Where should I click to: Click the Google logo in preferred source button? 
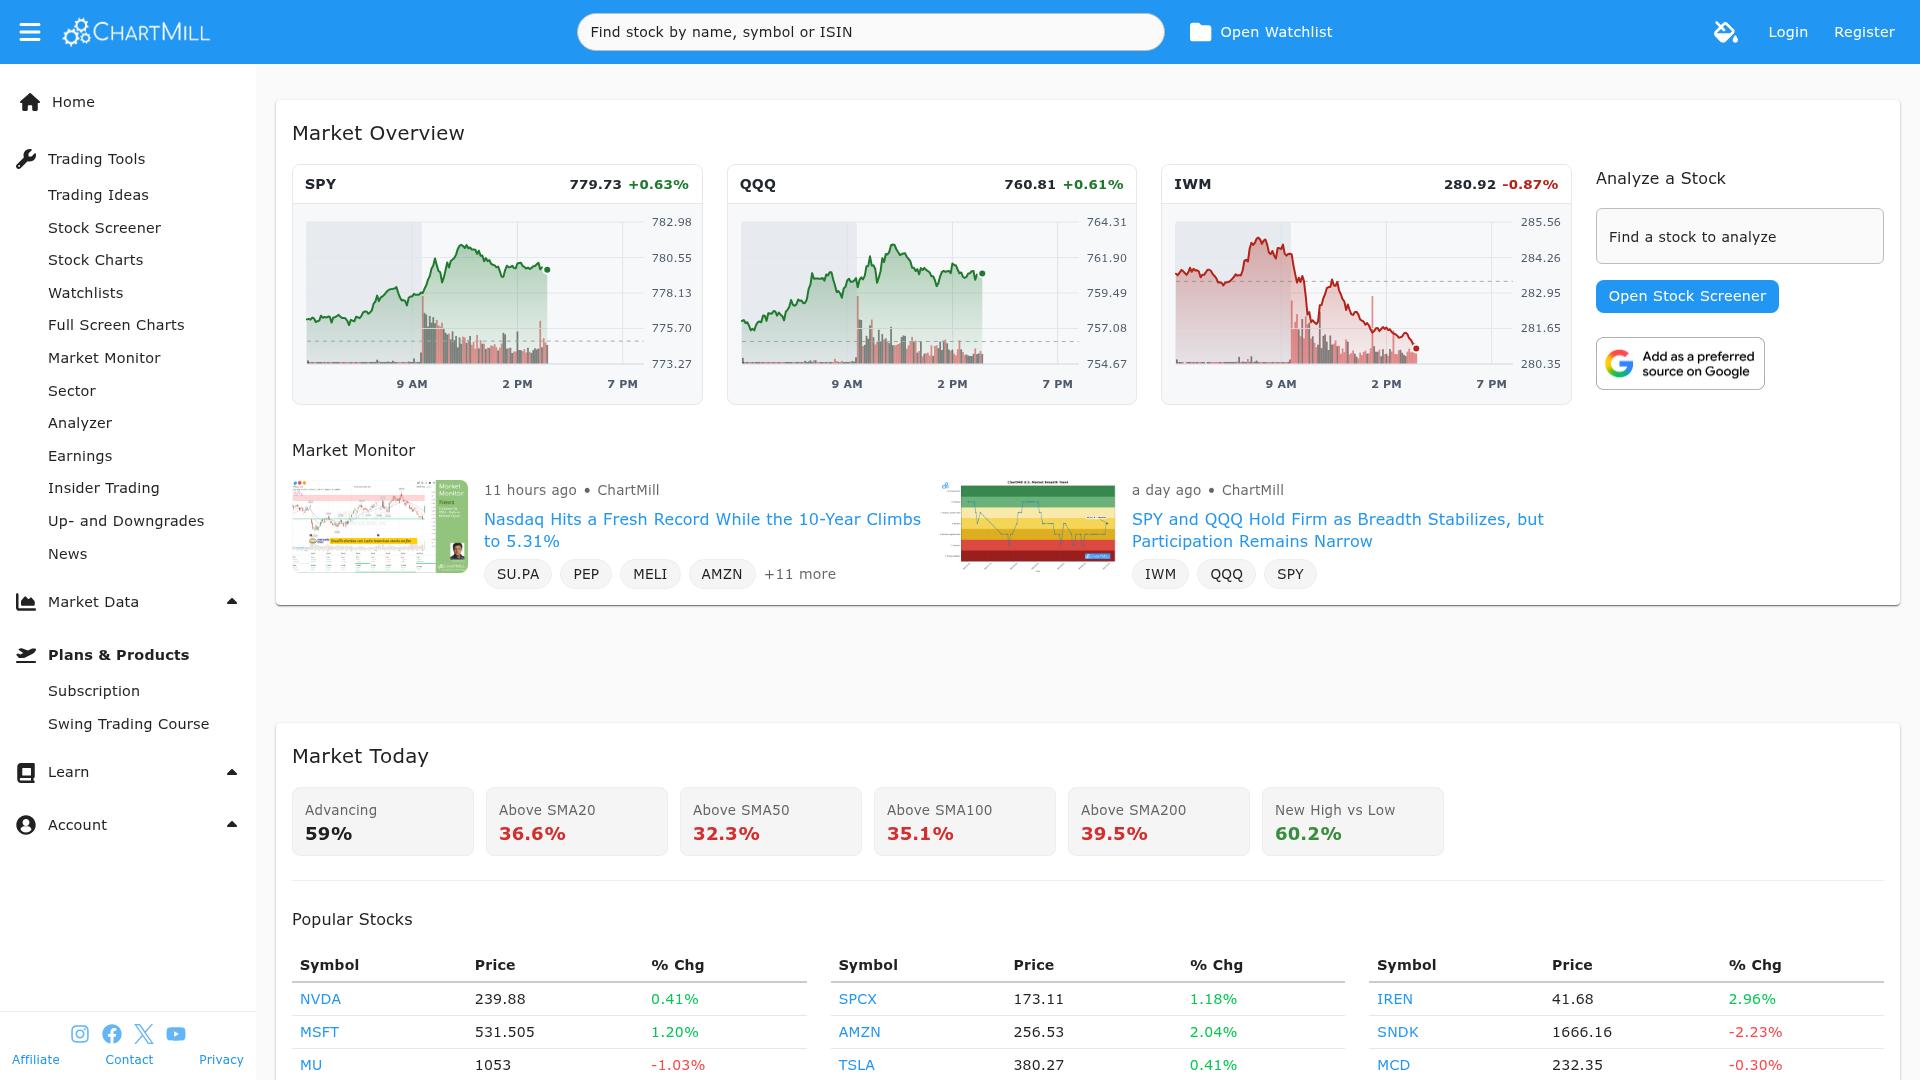1619,363
